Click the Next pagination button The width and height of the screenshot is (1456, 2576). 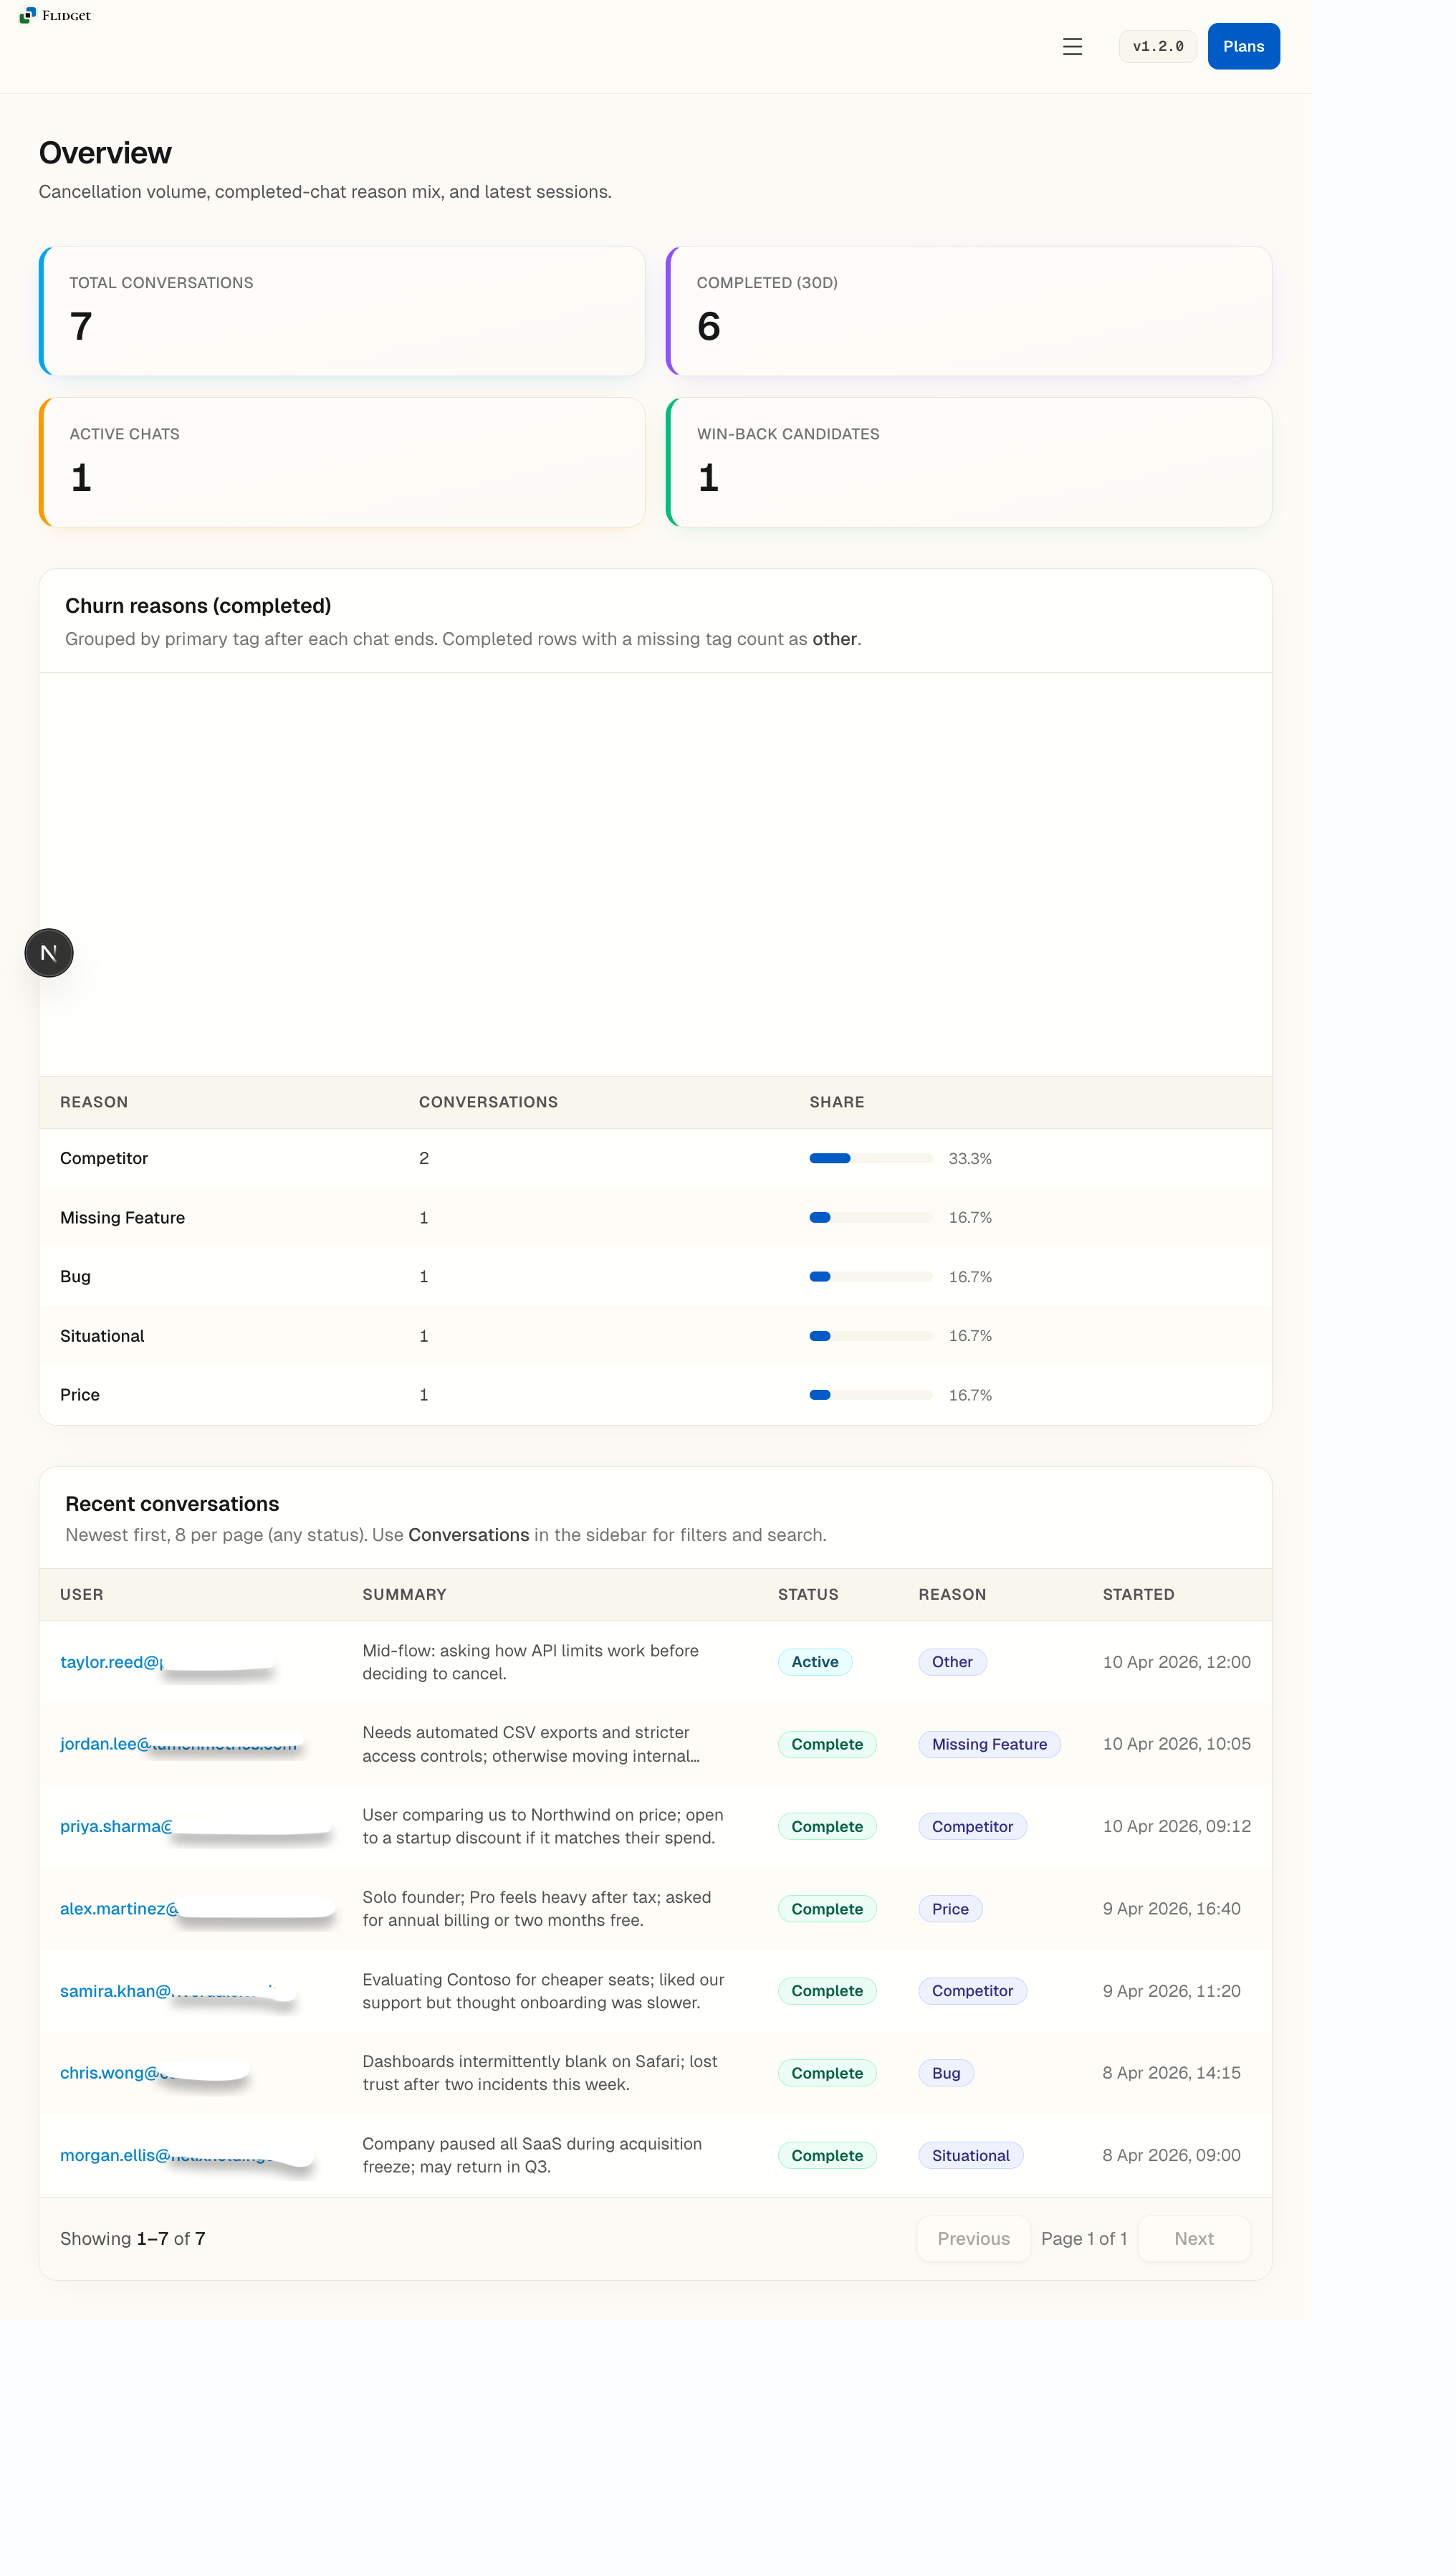click(1193, 2238)
